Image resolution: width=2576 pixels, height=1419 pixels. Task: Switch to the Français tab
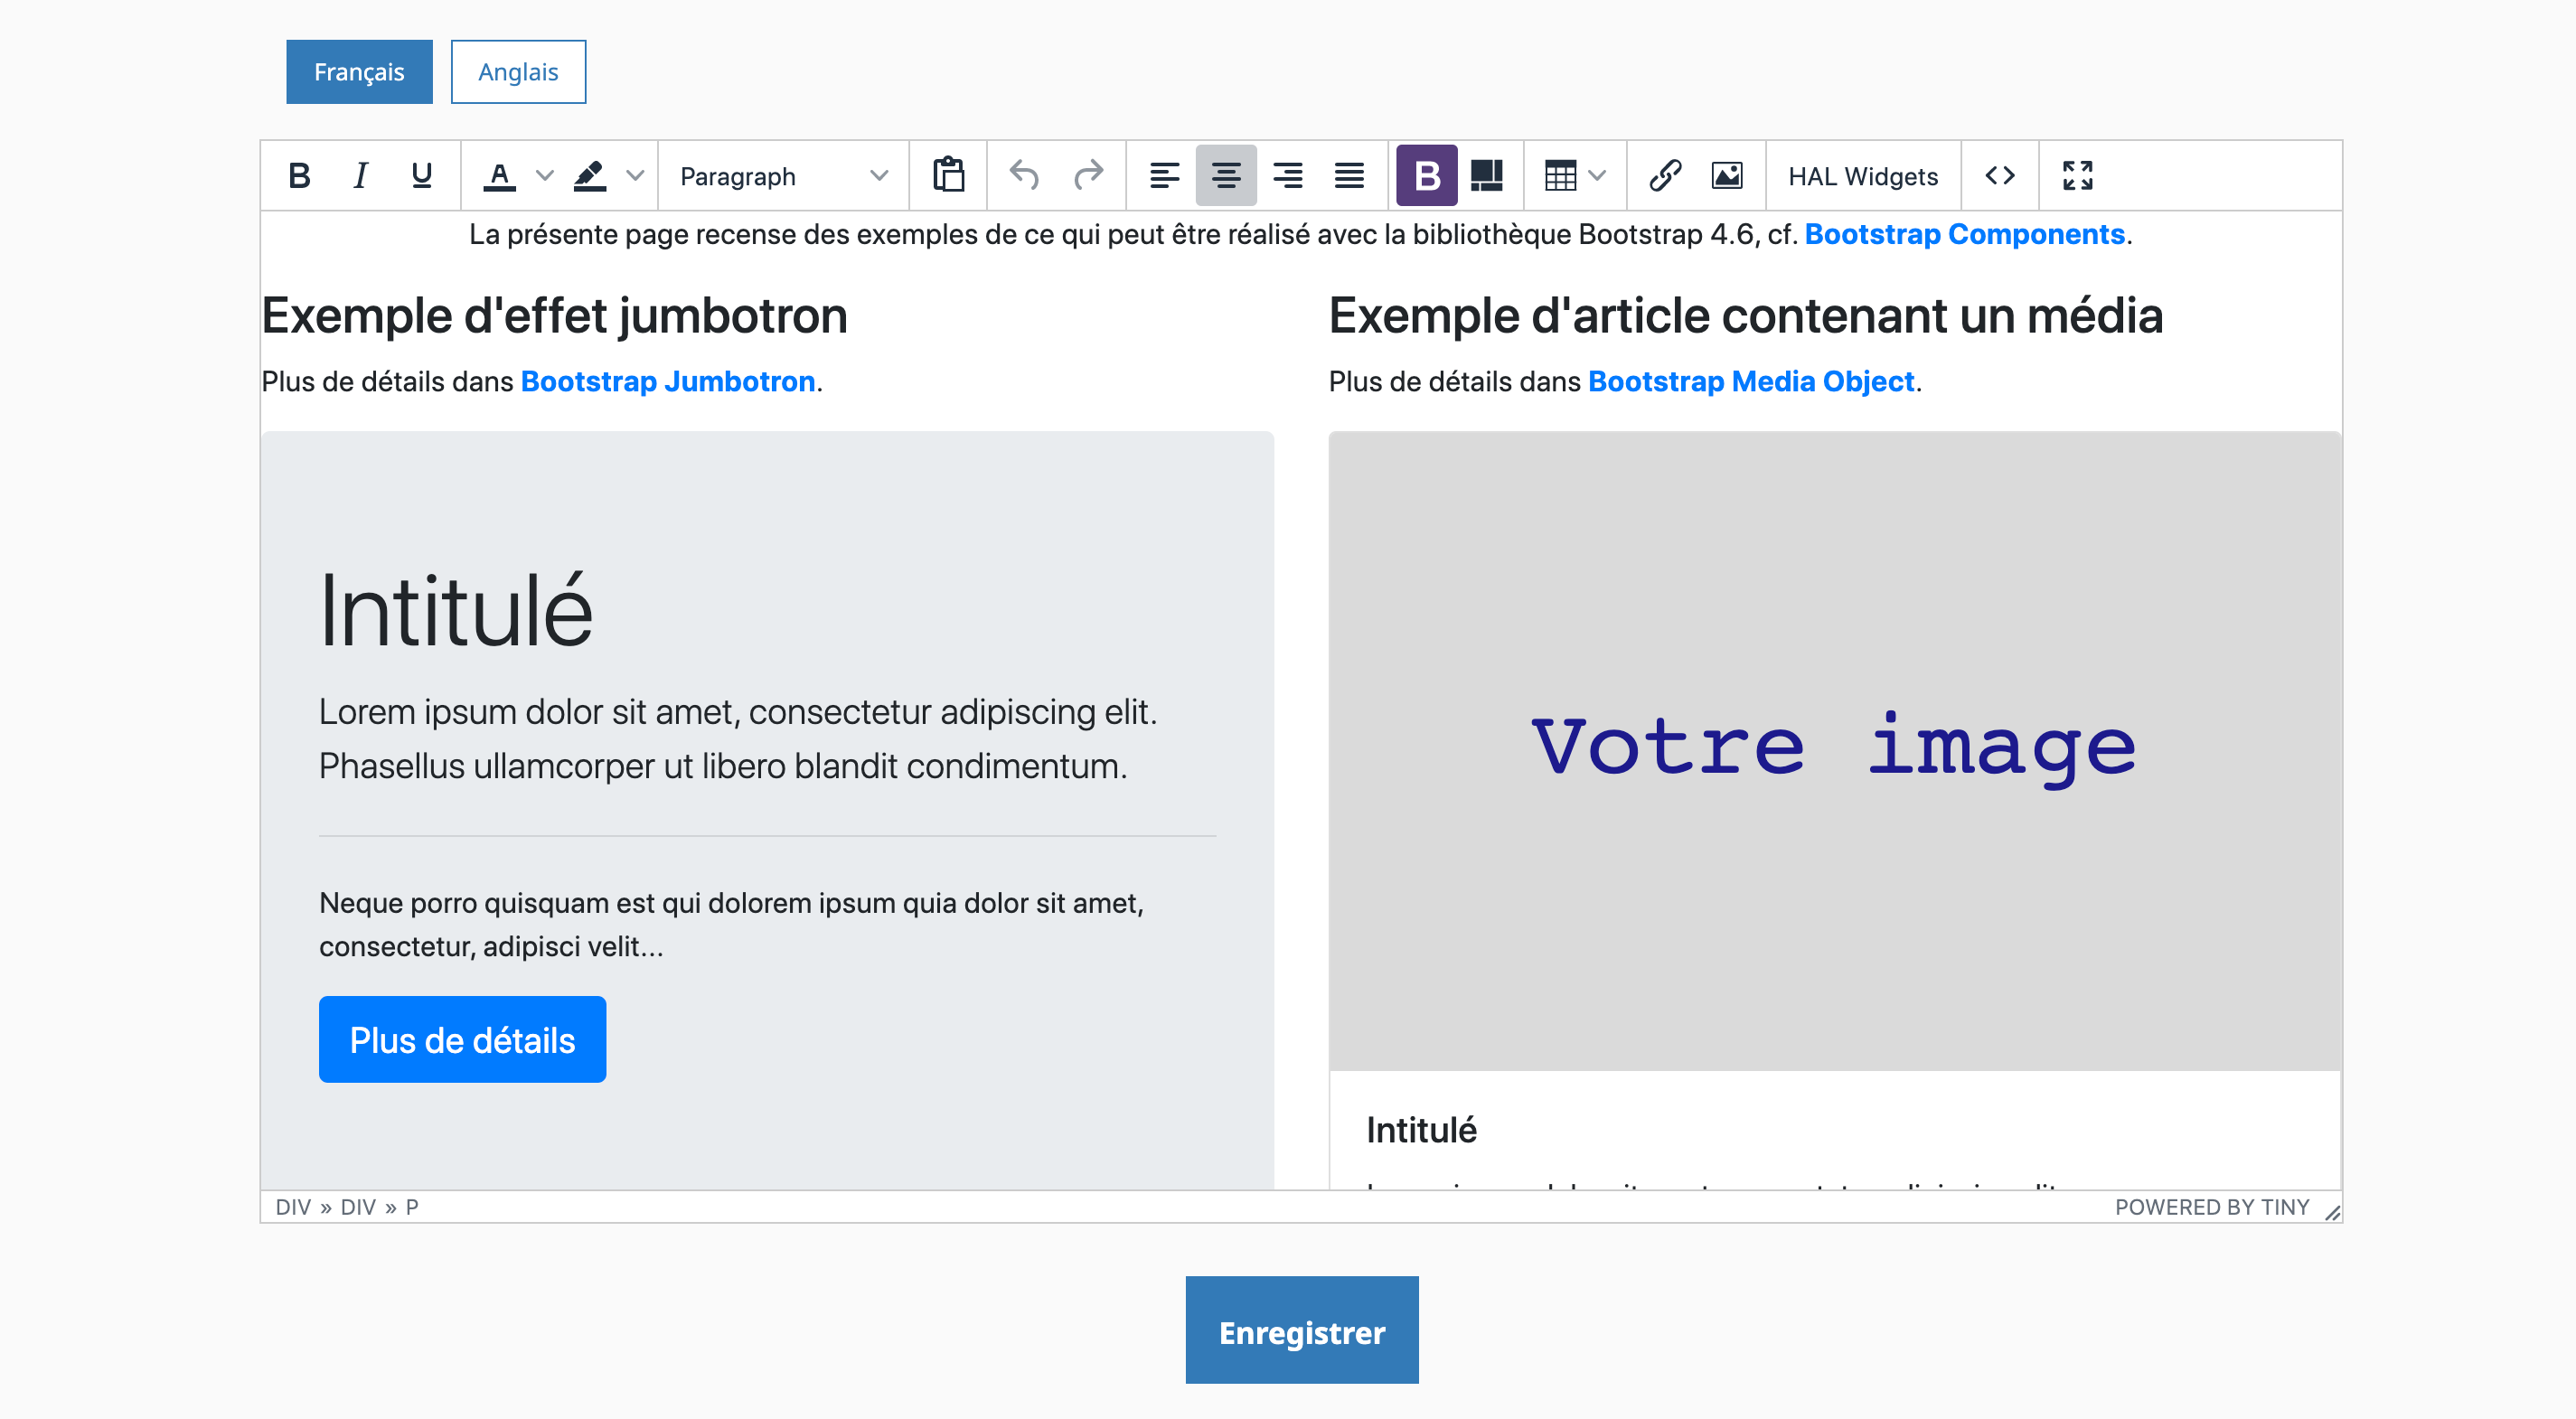click(x=359, y=72)
